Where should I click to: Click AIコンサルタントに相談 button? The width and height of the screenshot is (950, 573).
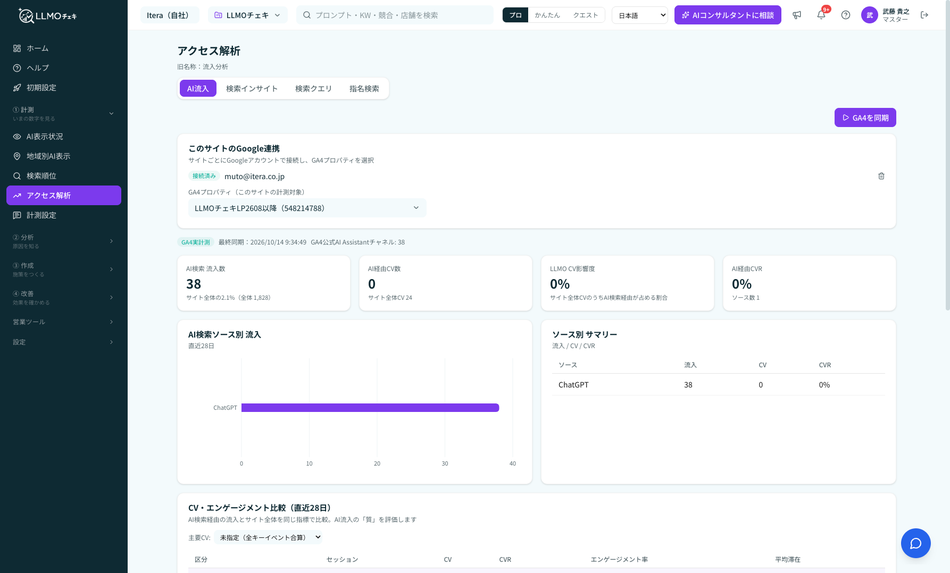[728, 15]
